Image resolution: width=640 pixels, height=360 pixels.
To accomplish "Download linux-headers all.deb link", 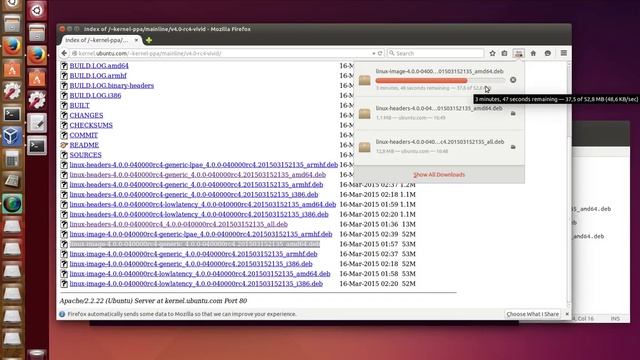I will click(178, 224).
